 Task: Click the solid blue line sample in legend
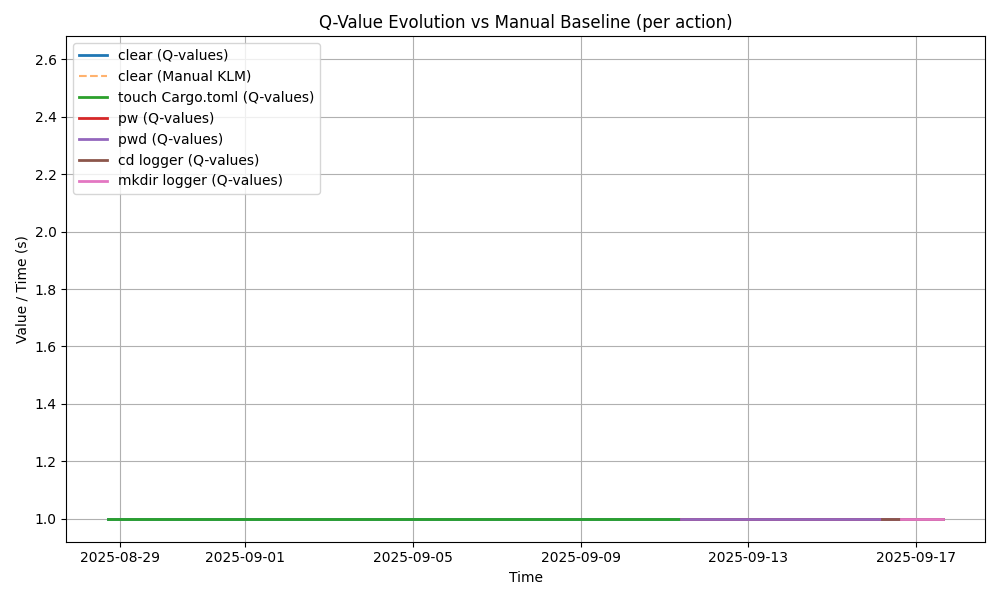coord(93,55)
